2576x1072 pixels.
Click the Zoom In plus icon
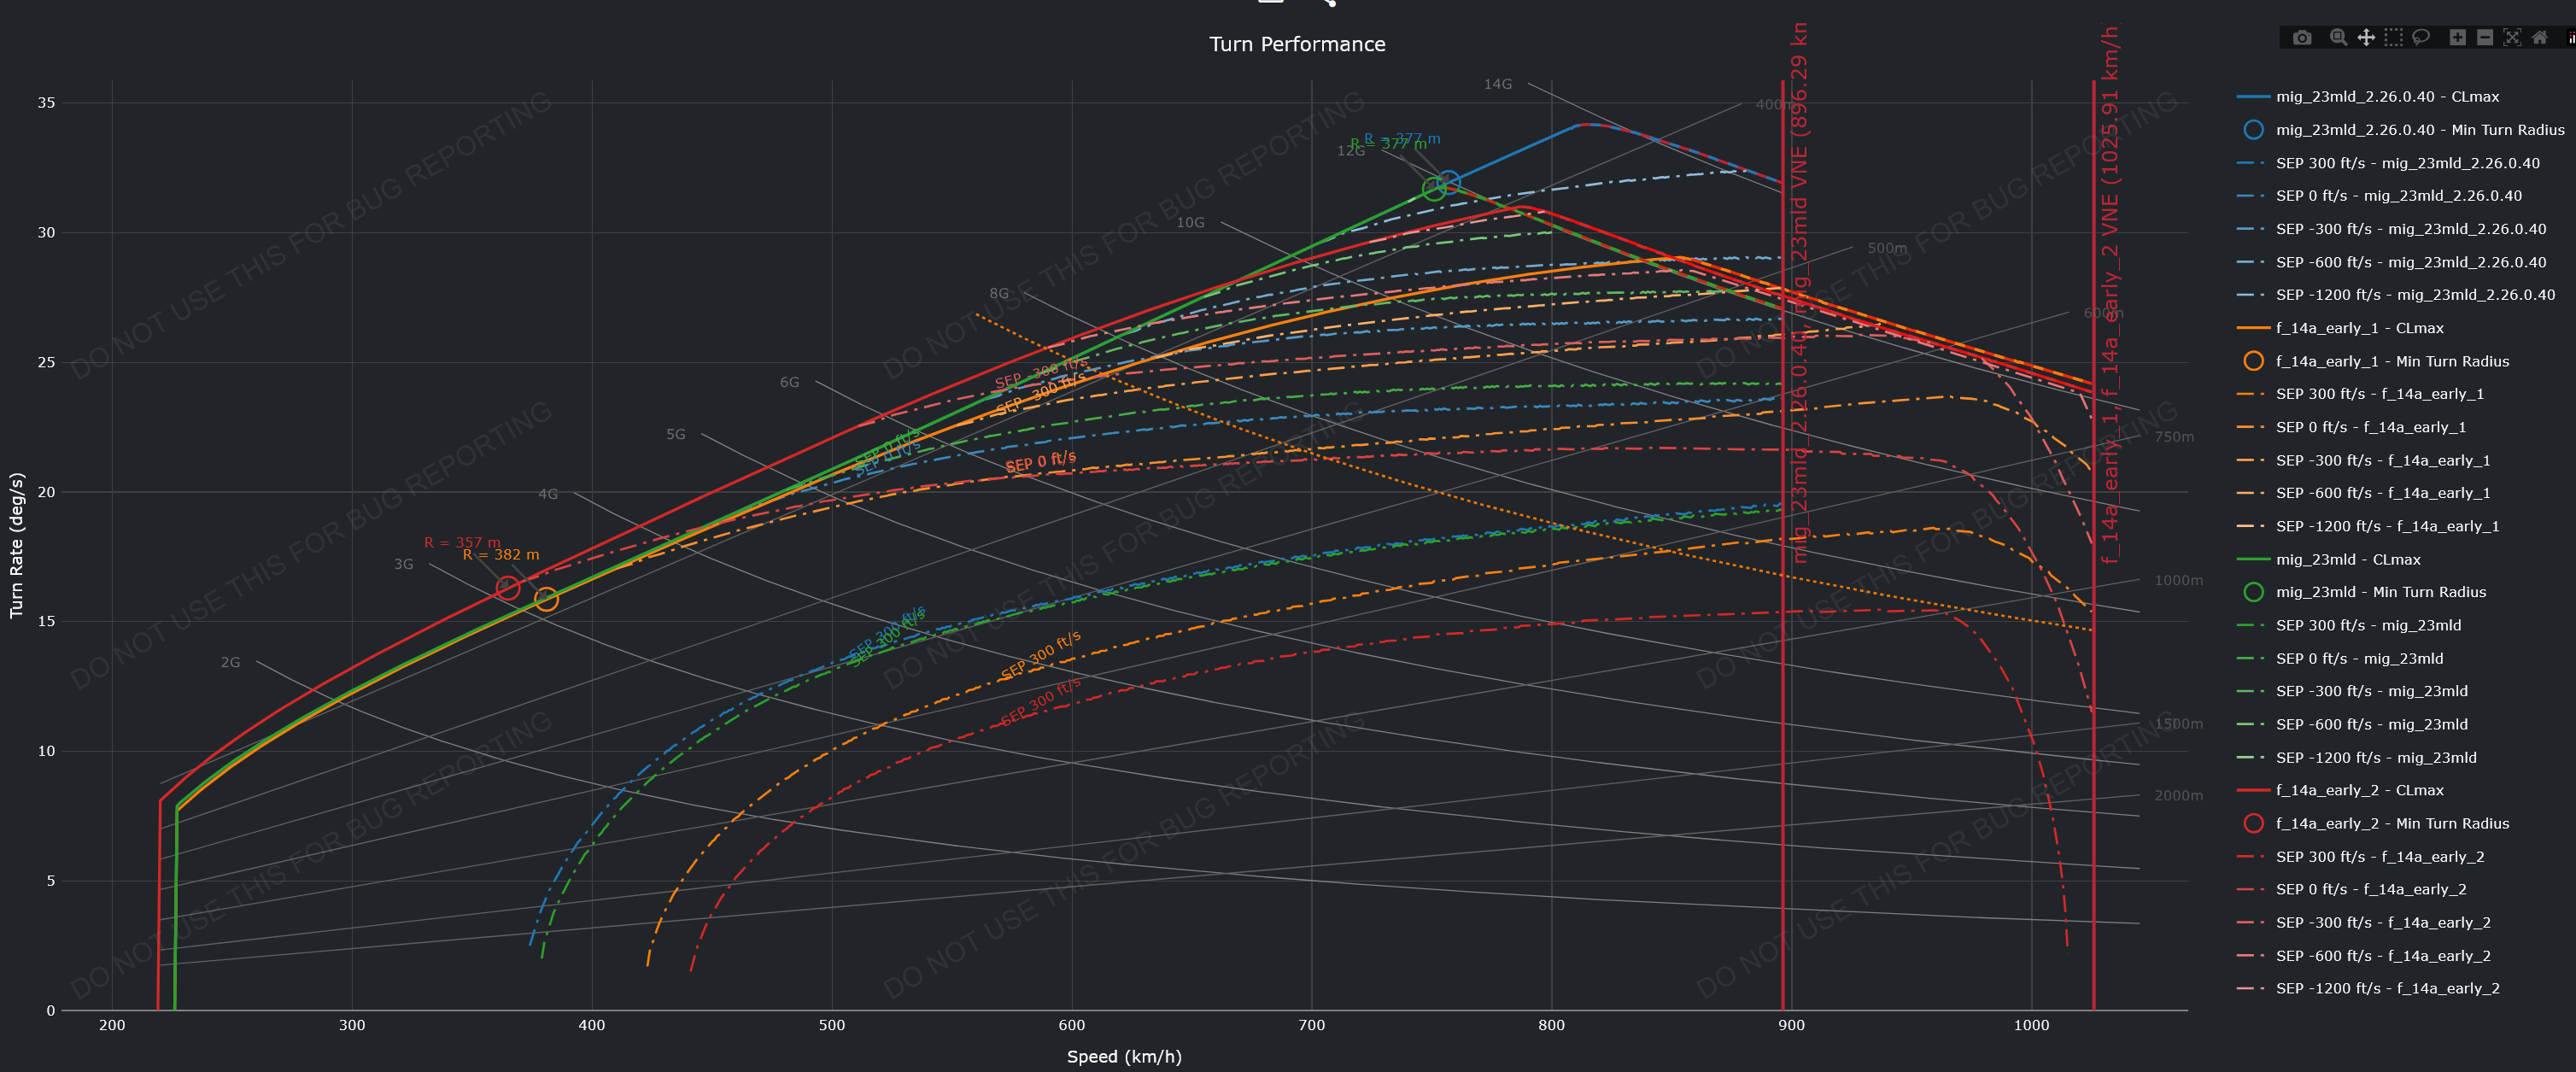click(2457, 37)
